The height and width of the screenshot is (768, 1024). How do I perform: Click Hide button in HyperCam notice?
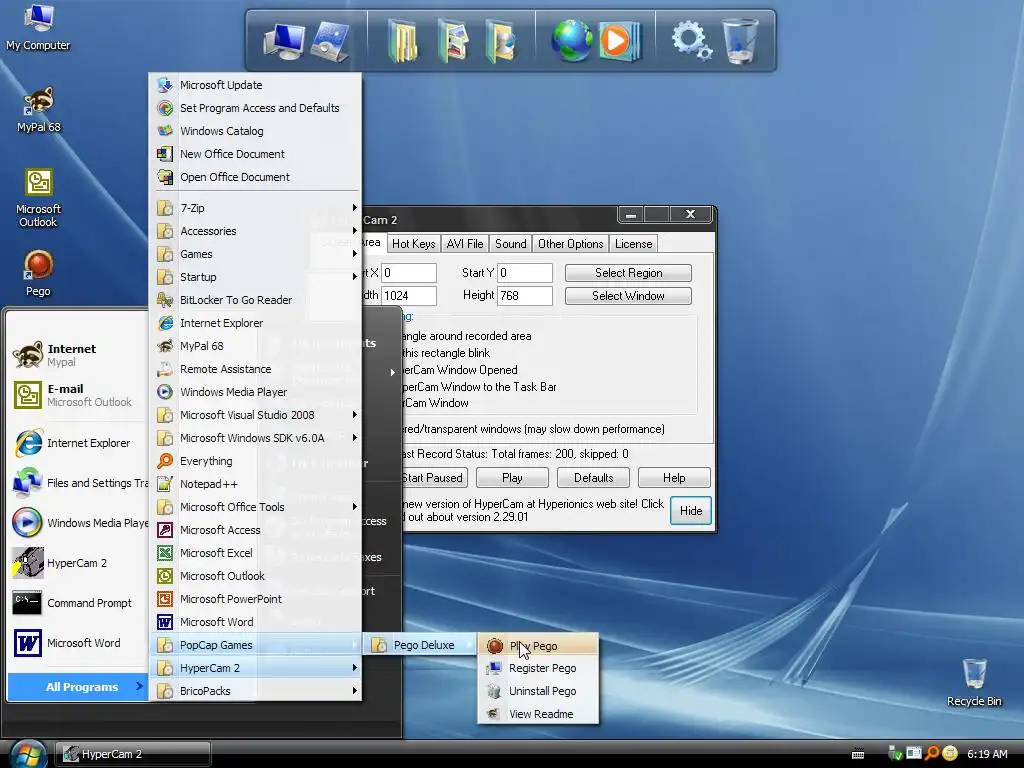point(691,511)
